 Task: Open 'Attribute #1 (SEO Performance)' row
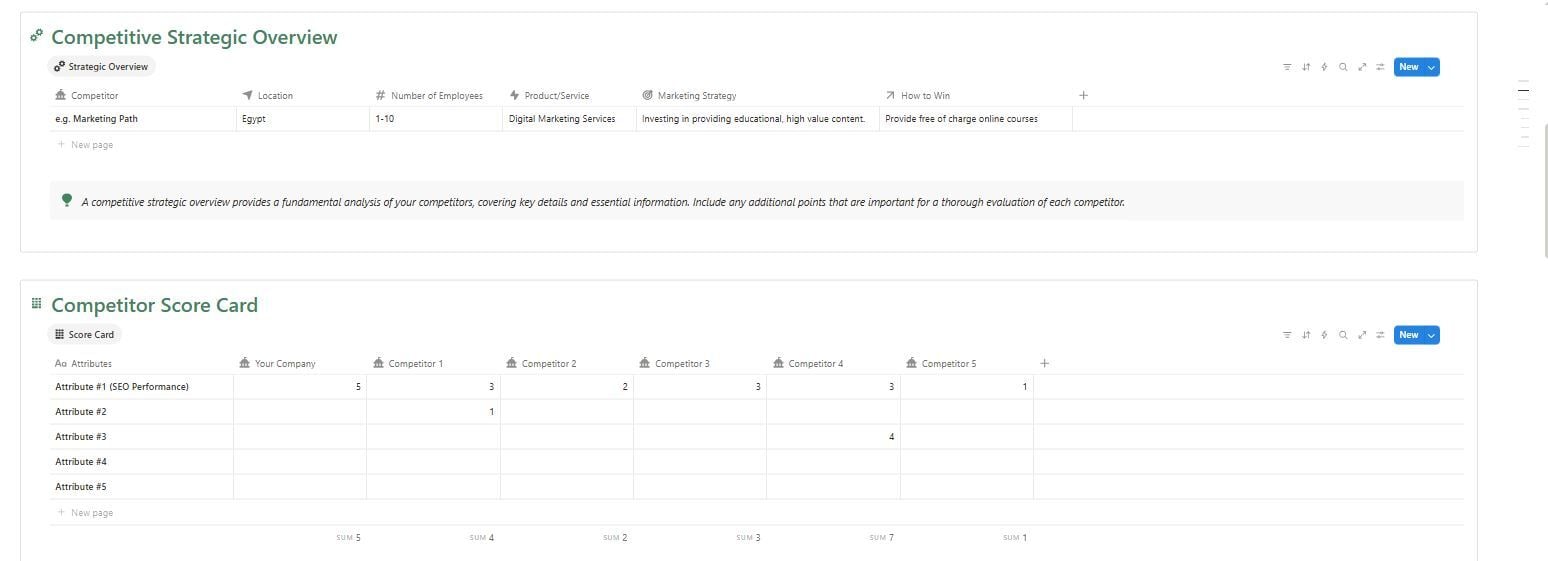point(122,387)
